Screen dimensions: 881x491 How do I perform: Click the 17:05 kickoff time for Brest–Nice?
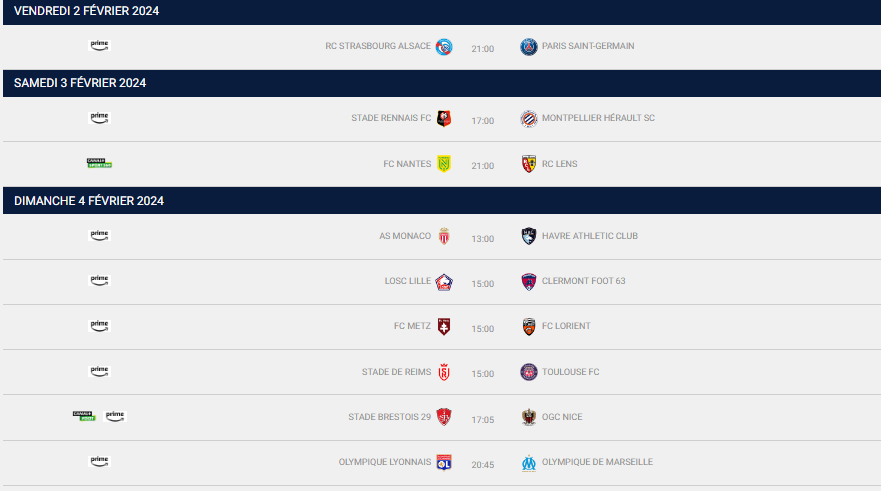[483, 418]
